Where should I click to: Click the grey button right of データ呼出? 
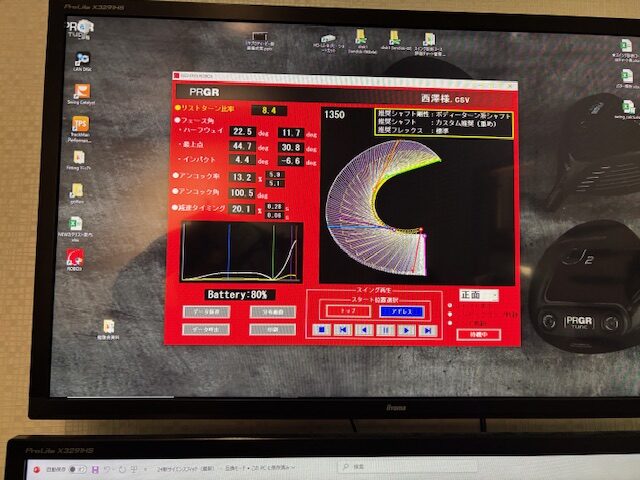(x=272, y=330)
